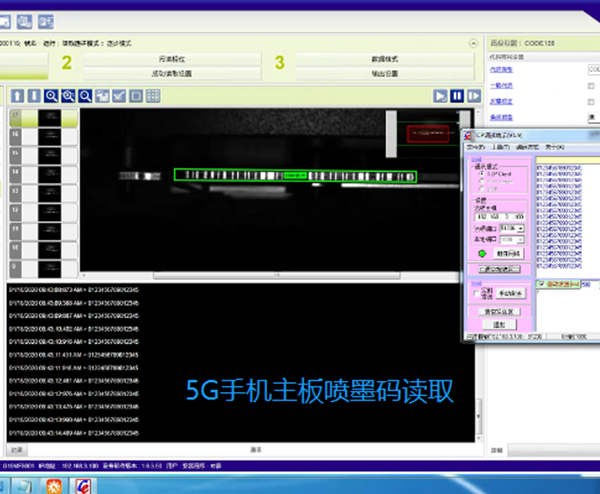
Task: Click the up arrow toolbar icon
Action: 17,96
